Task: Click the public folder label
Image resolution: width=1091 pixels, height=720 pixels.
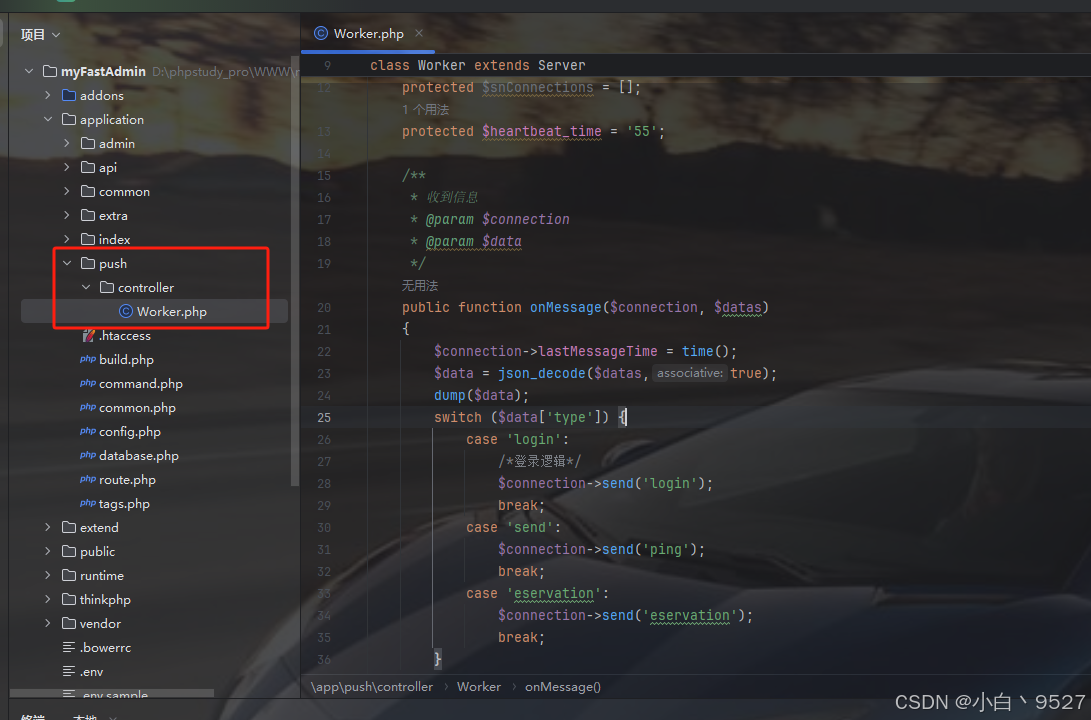Action: [x=97, y=551]
